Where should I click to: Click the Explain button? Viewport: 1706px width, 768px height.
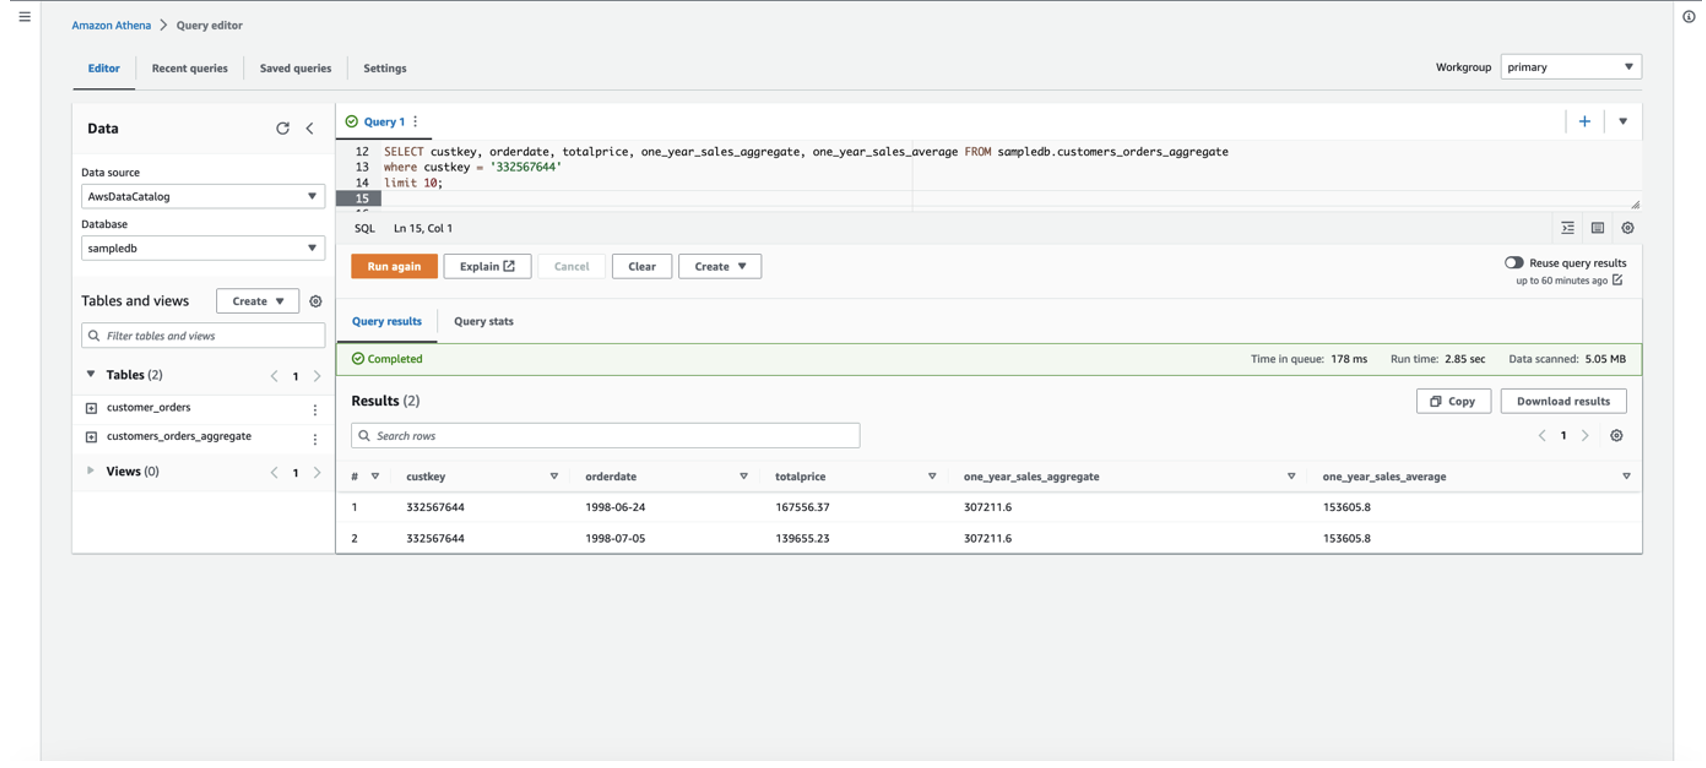point(487,266)
